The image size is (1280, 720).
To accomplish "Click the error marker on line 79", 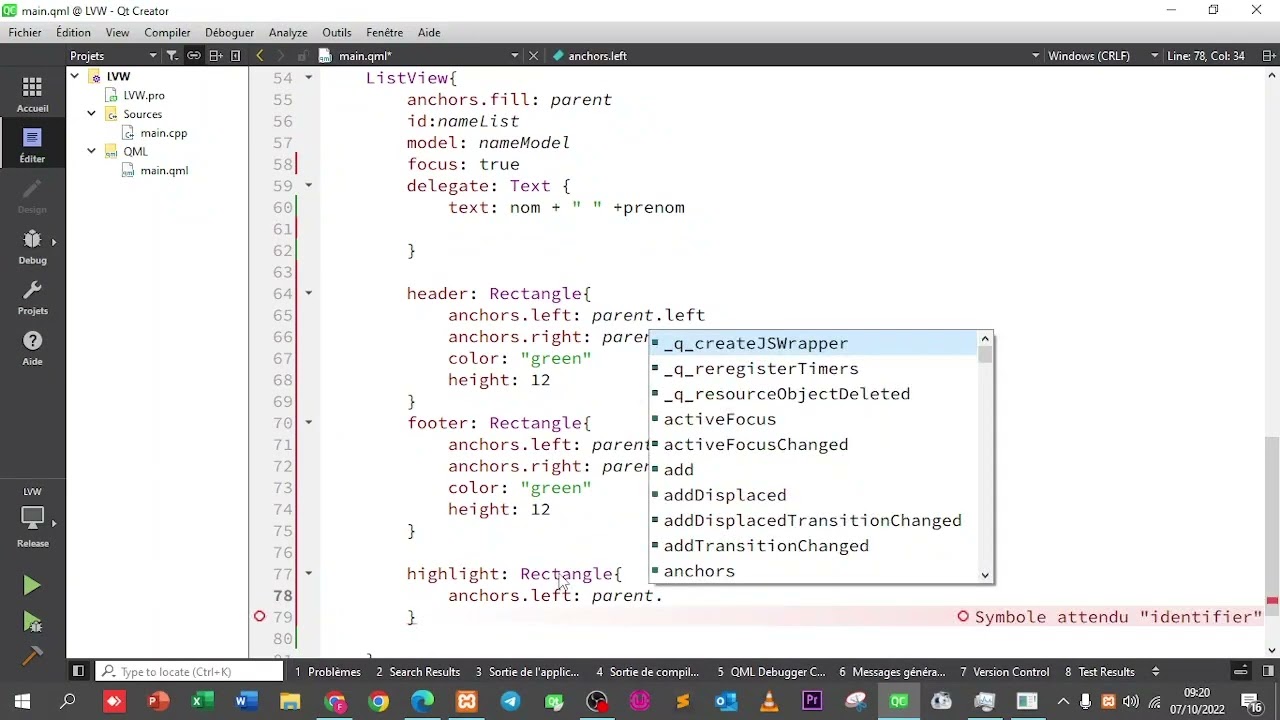I will tap(260, 616).
